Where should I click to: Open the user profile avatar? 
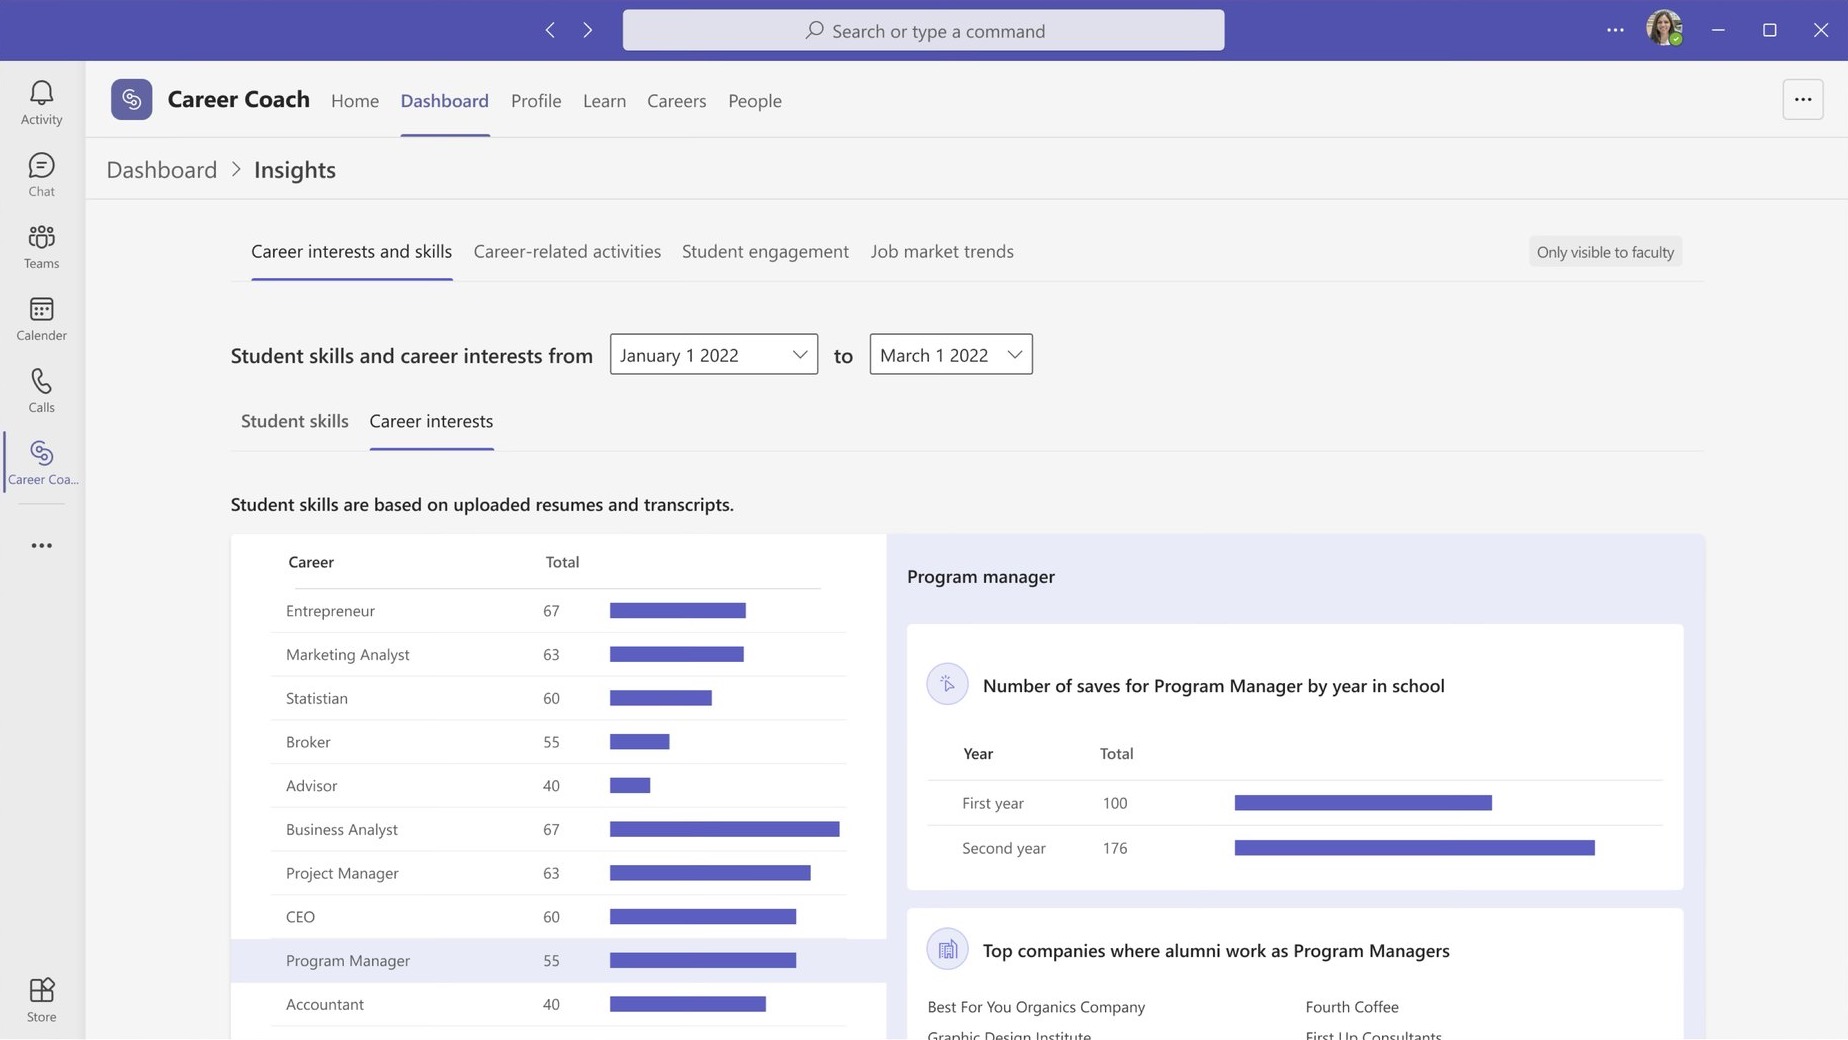point(1664,29)
